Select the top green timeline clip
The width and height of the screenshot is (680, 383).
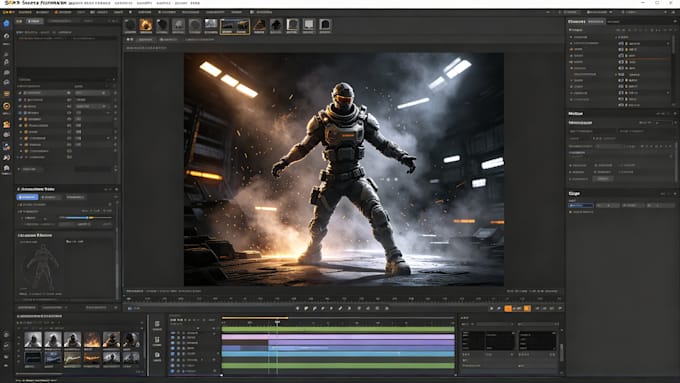tap(338, 330)
